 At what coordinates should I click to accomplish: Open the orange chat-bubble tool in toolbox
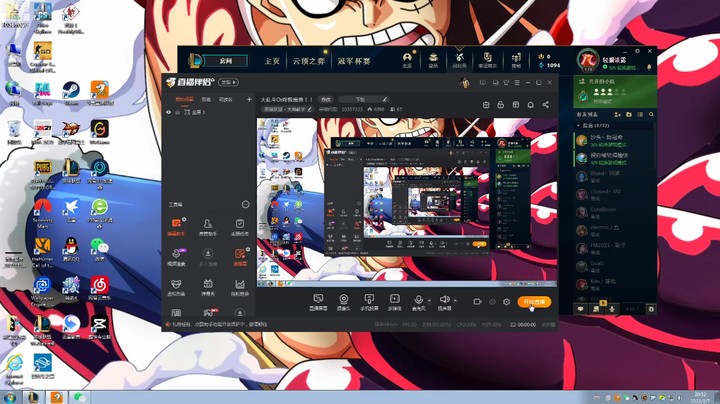(176, 227)
